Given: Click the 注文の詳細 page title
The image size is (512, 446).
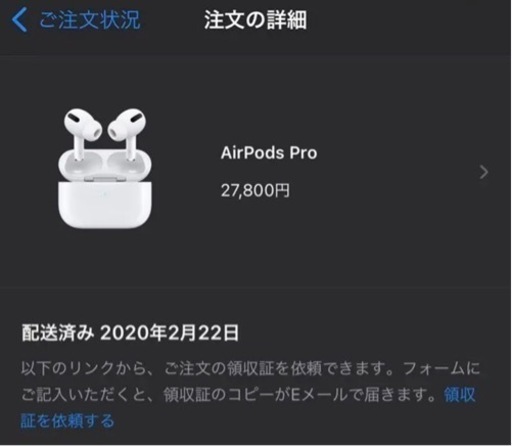Looking at the screenshot, I should click(255, 20).
